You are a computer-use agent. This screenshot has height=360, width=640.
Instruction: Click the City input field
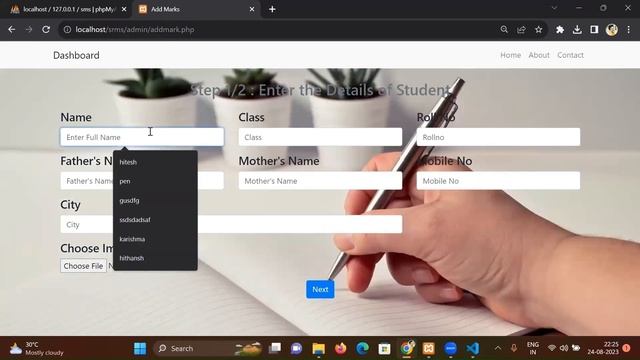click(x=231, y=224)
